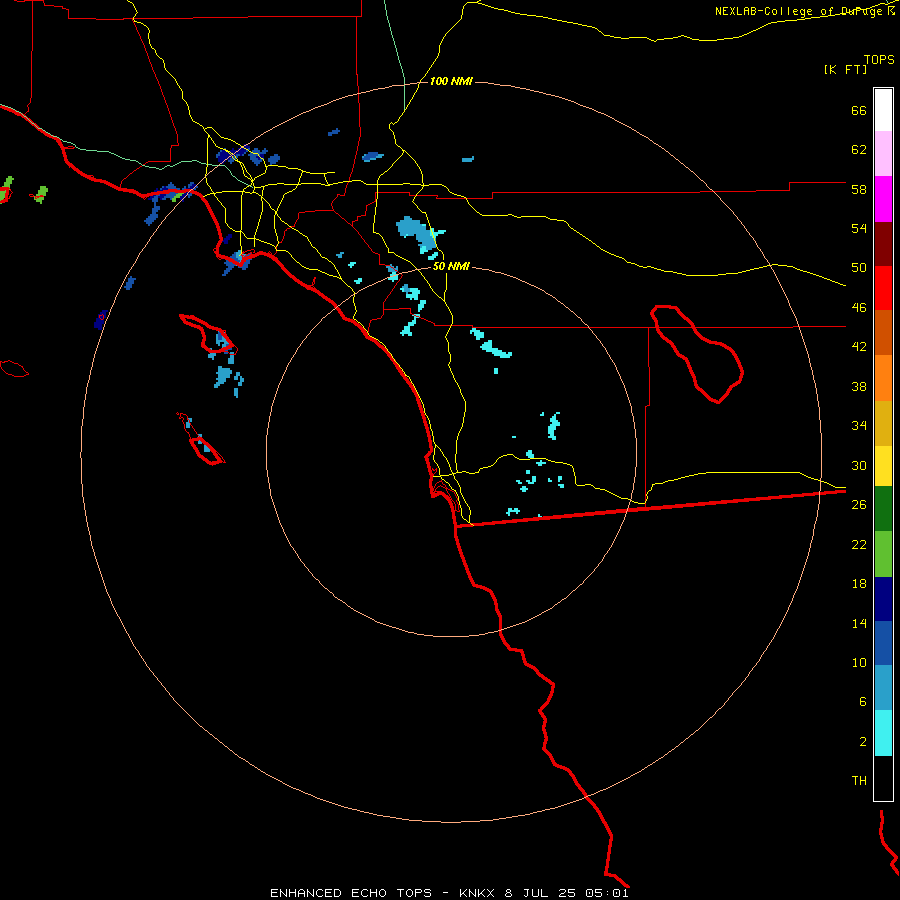900x900 pixels.
Task: Click the NEXLAB-College of DuPage credit
Action: pos(801,11)
